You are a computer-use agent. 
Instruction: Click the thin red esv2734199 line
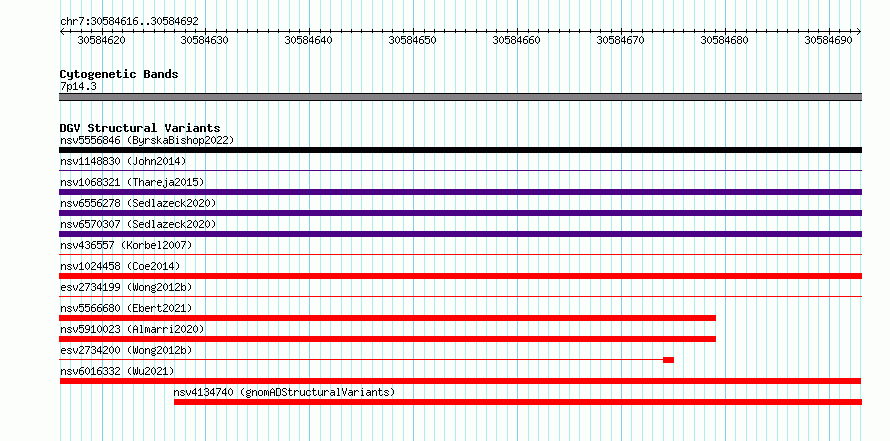coord(460,296)
